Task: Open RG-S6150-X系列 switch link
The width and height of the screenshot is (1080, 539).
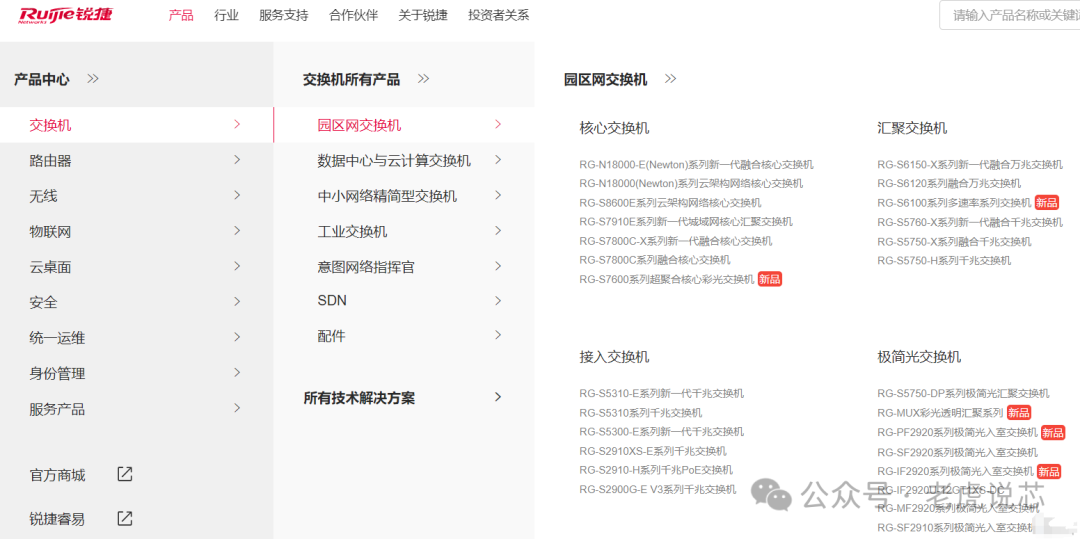Action: [x=970, y=165]
